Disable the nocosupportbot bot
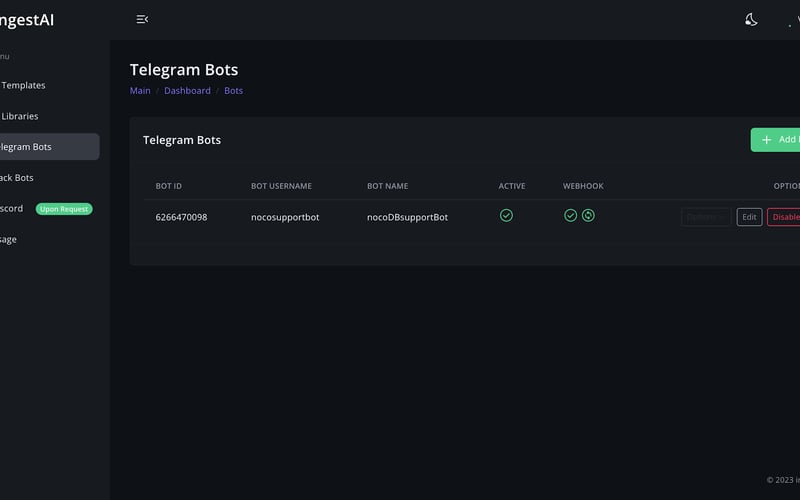Screen dimensions: 800x500 [784, 217]
